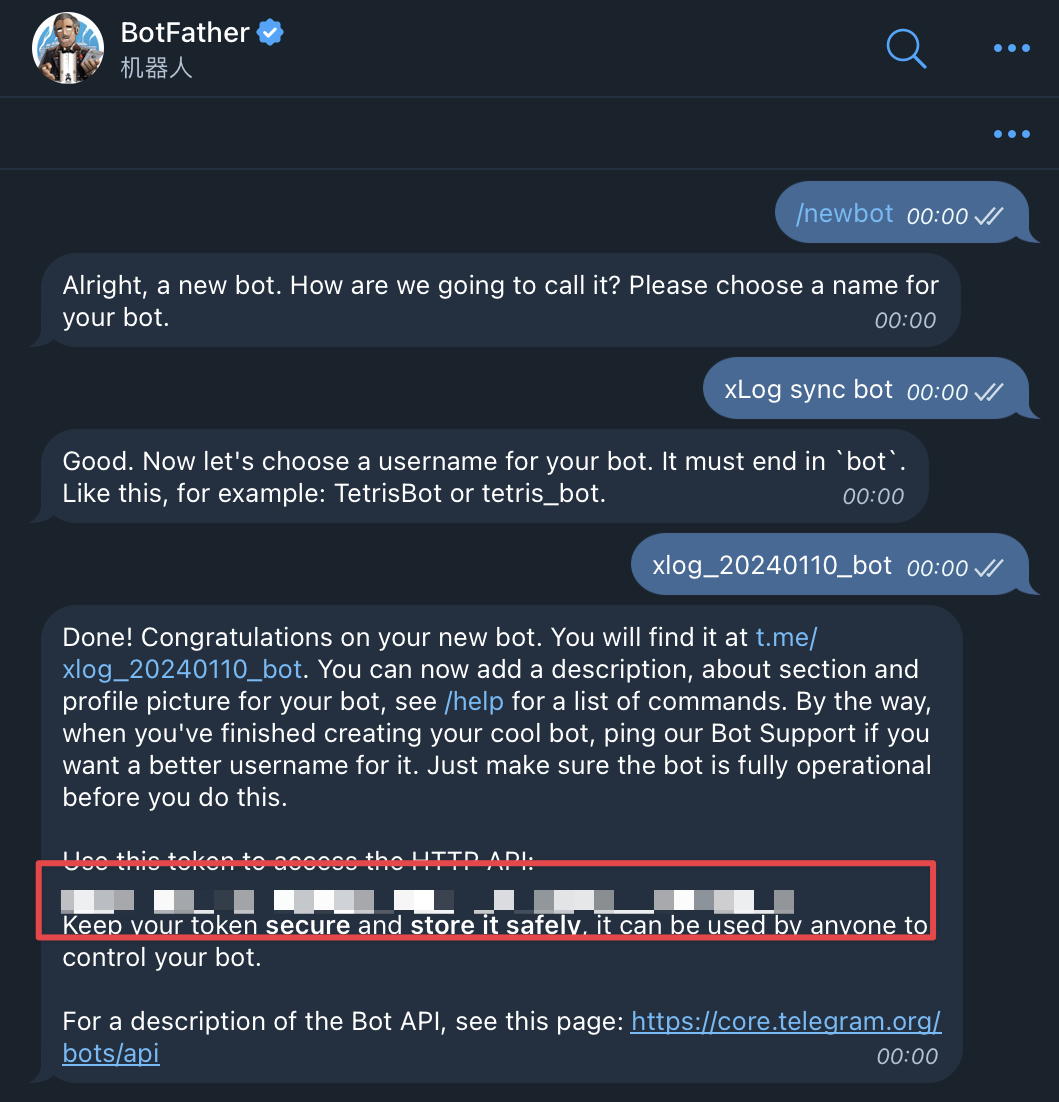Click the /help command link

point(474,701)
